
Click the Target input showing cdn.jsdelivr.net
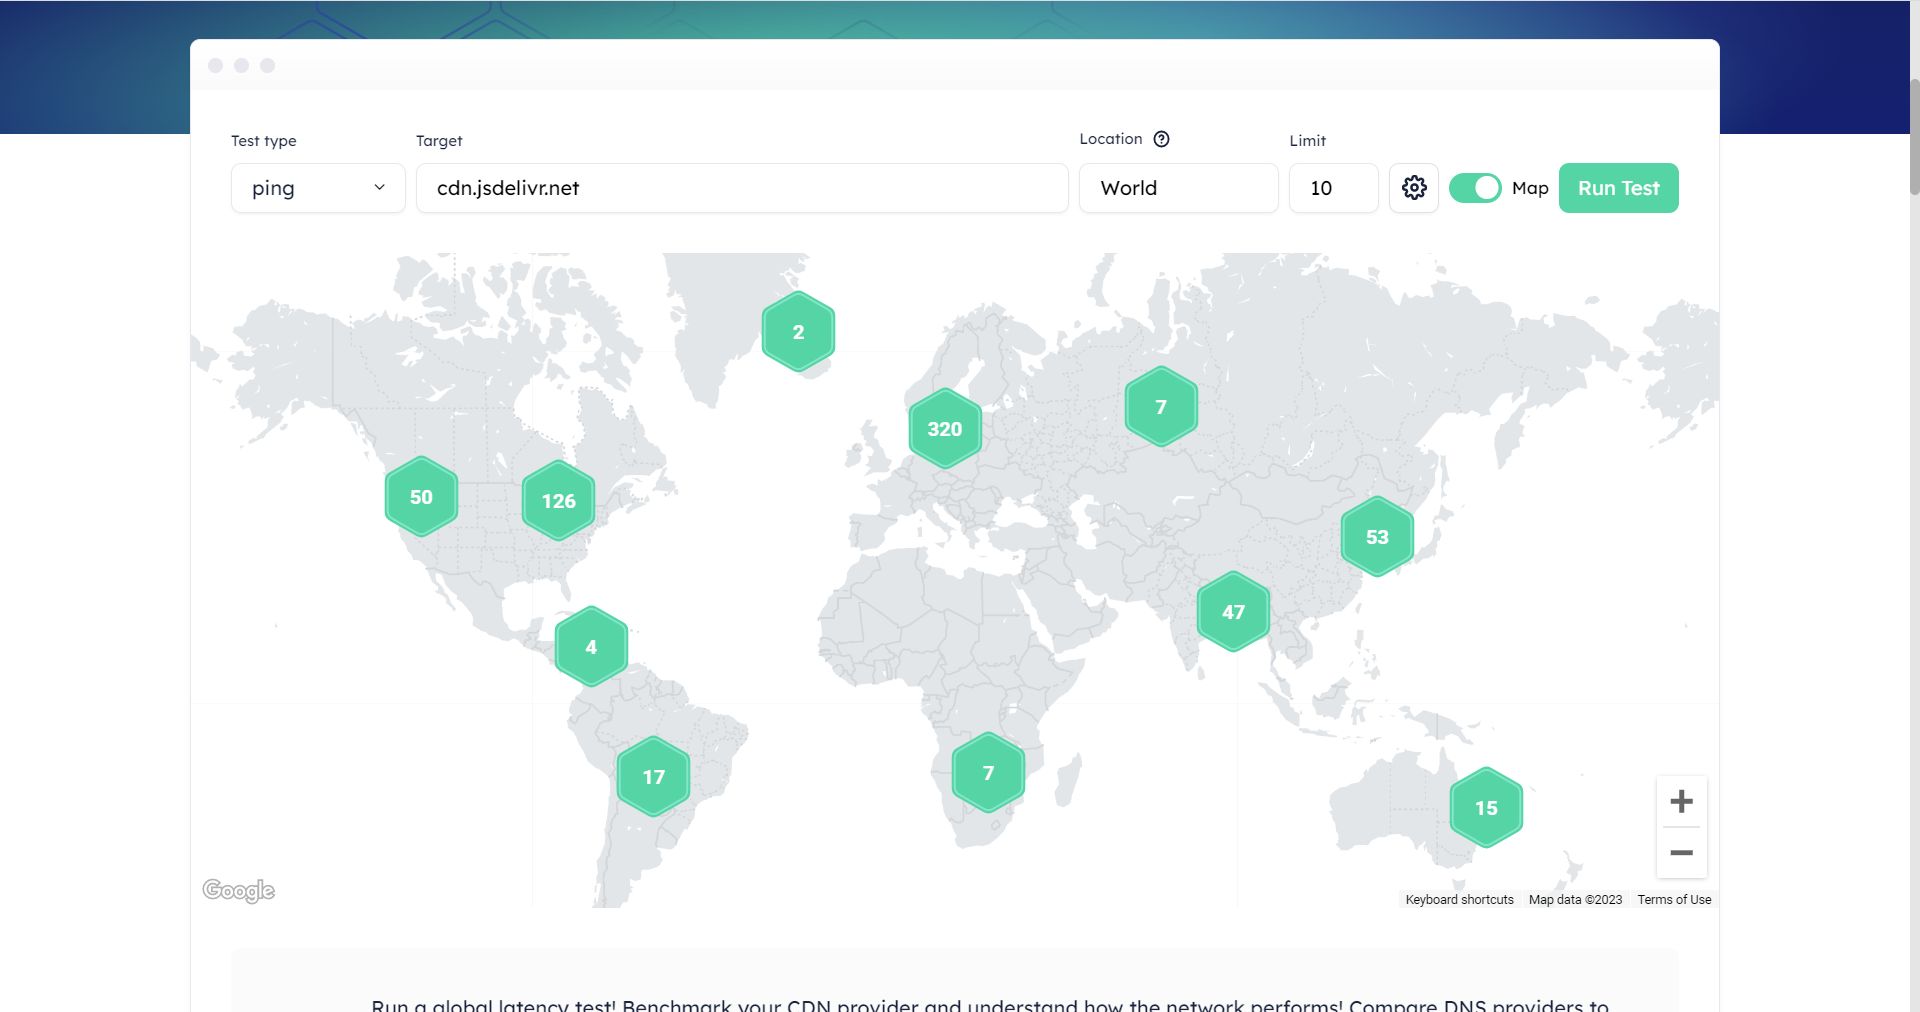point(741,187)
